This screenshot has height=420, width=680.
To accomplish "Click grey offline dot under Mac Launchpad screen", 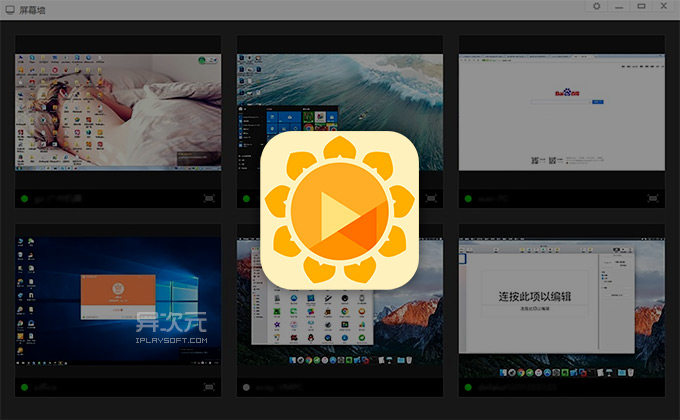I will click(246, 387).
